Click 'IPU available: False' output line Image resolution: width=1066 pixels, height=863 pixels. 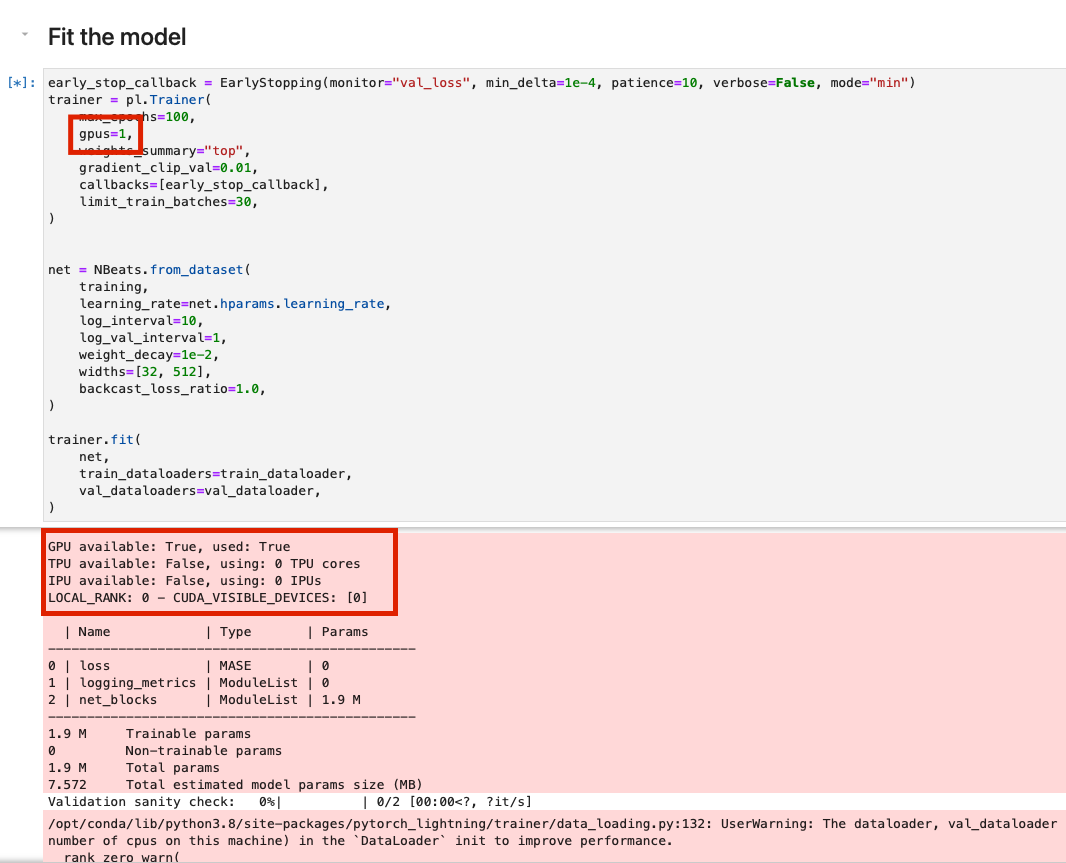[184, 581]
